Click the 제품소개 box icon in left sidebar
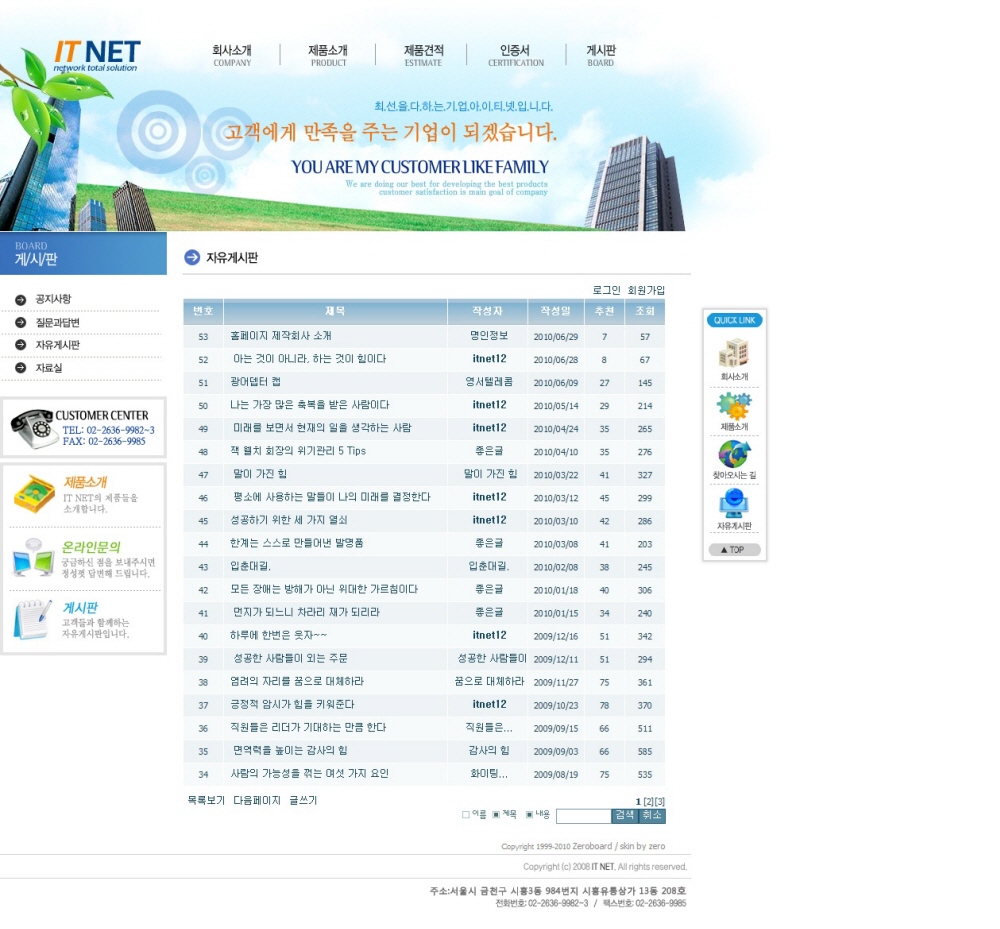 point(34,494)
